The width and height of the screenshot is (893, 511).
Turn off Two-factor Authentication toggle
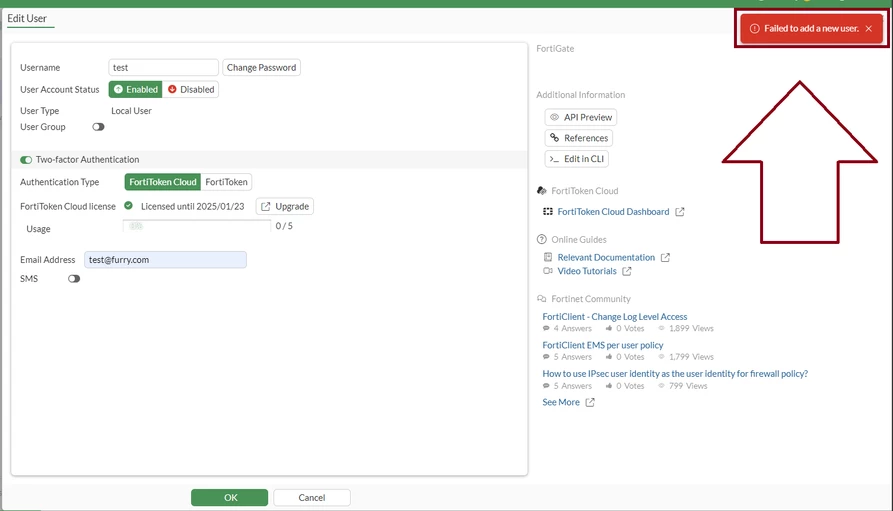[26, 160]
